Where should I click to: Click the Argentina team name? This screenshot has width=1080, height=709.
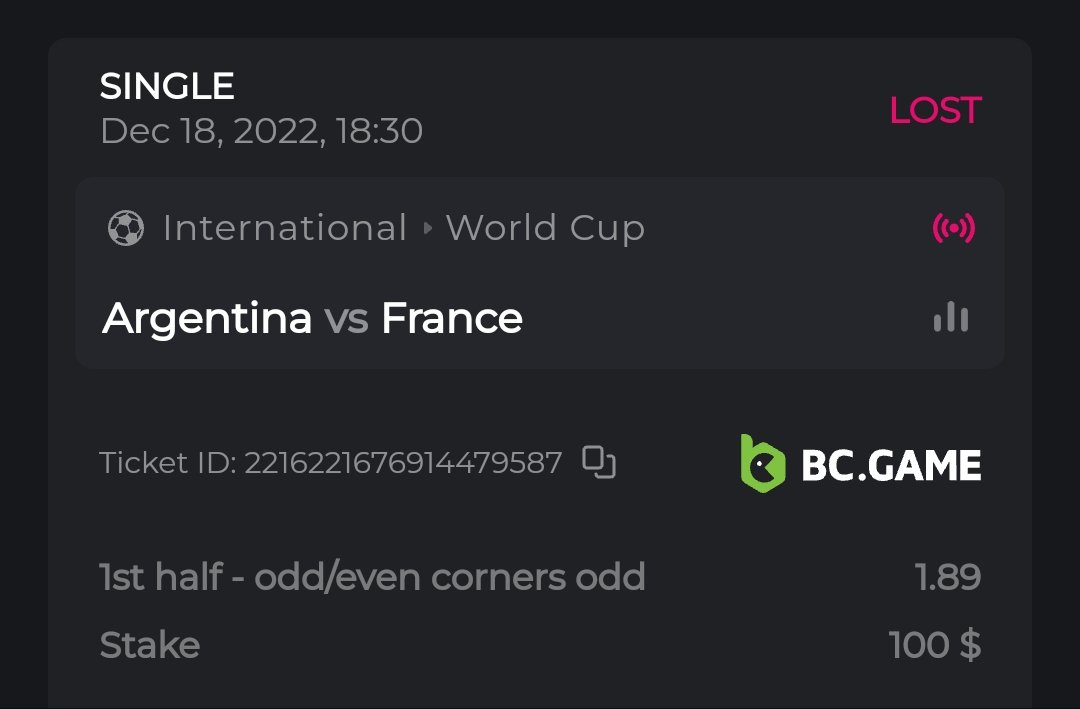(x=207, y=319)
